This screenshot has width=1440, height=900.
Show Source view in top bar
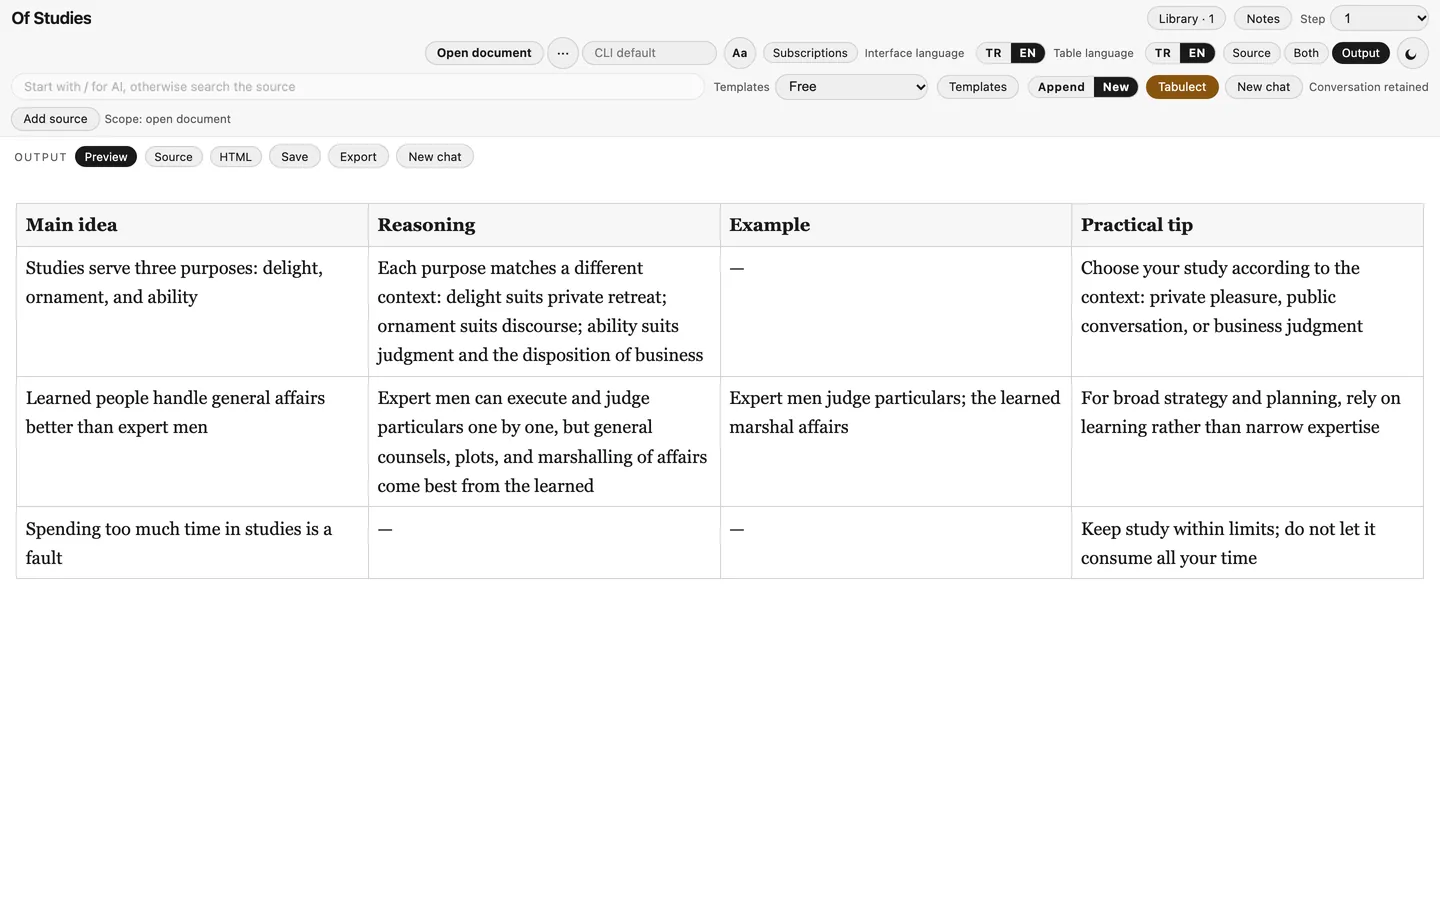(x=1251, y=53)
